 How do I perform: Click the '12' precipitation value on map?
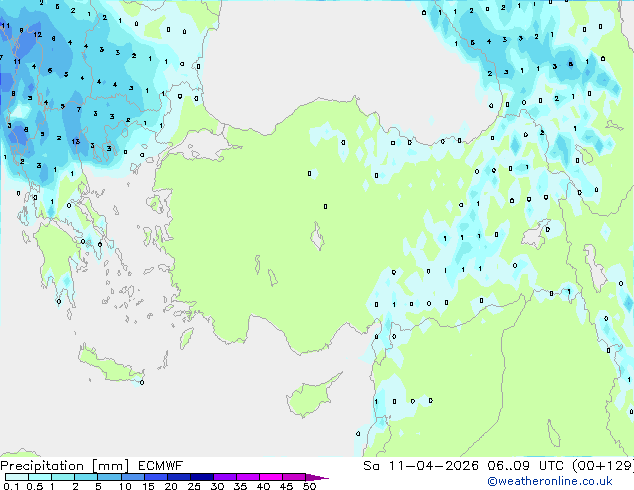point(38,35)
